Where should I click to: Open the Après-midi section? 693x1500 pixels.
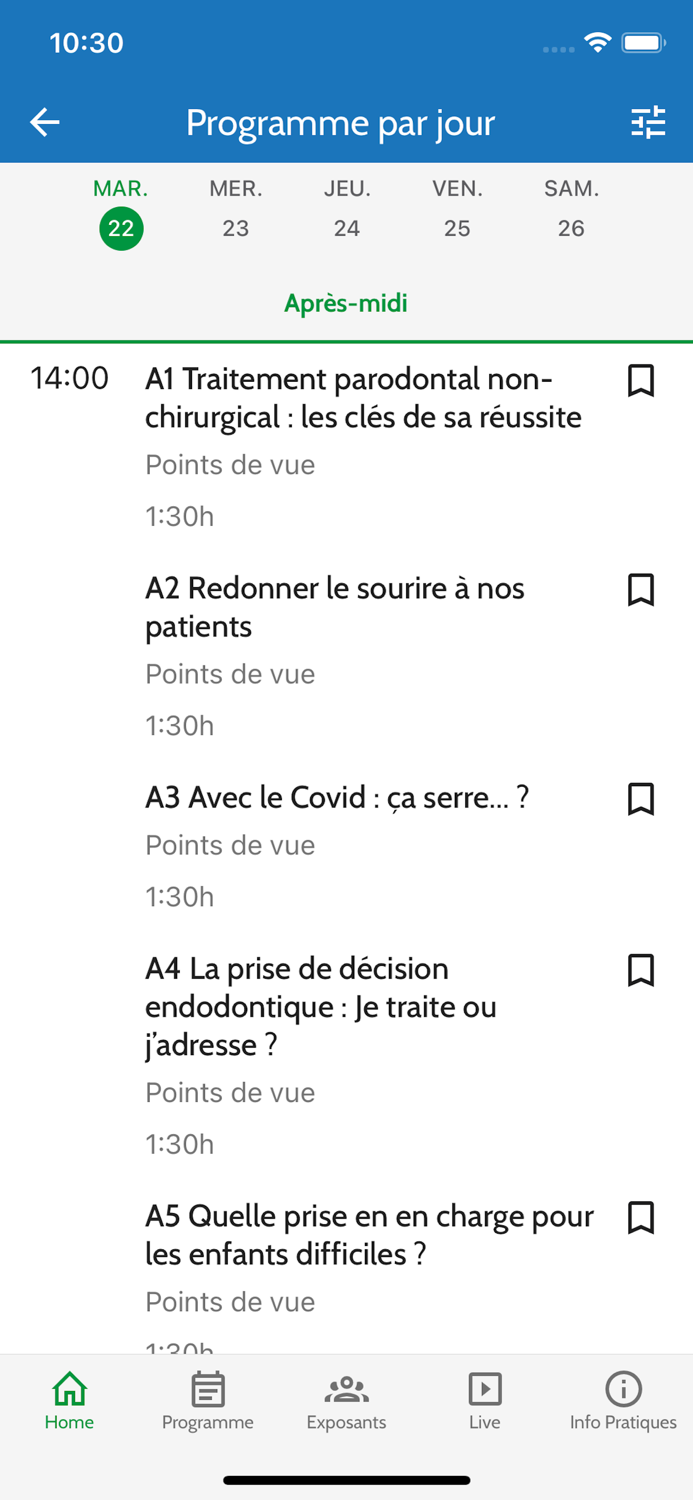pyautogui.click(x=346, y=303)
